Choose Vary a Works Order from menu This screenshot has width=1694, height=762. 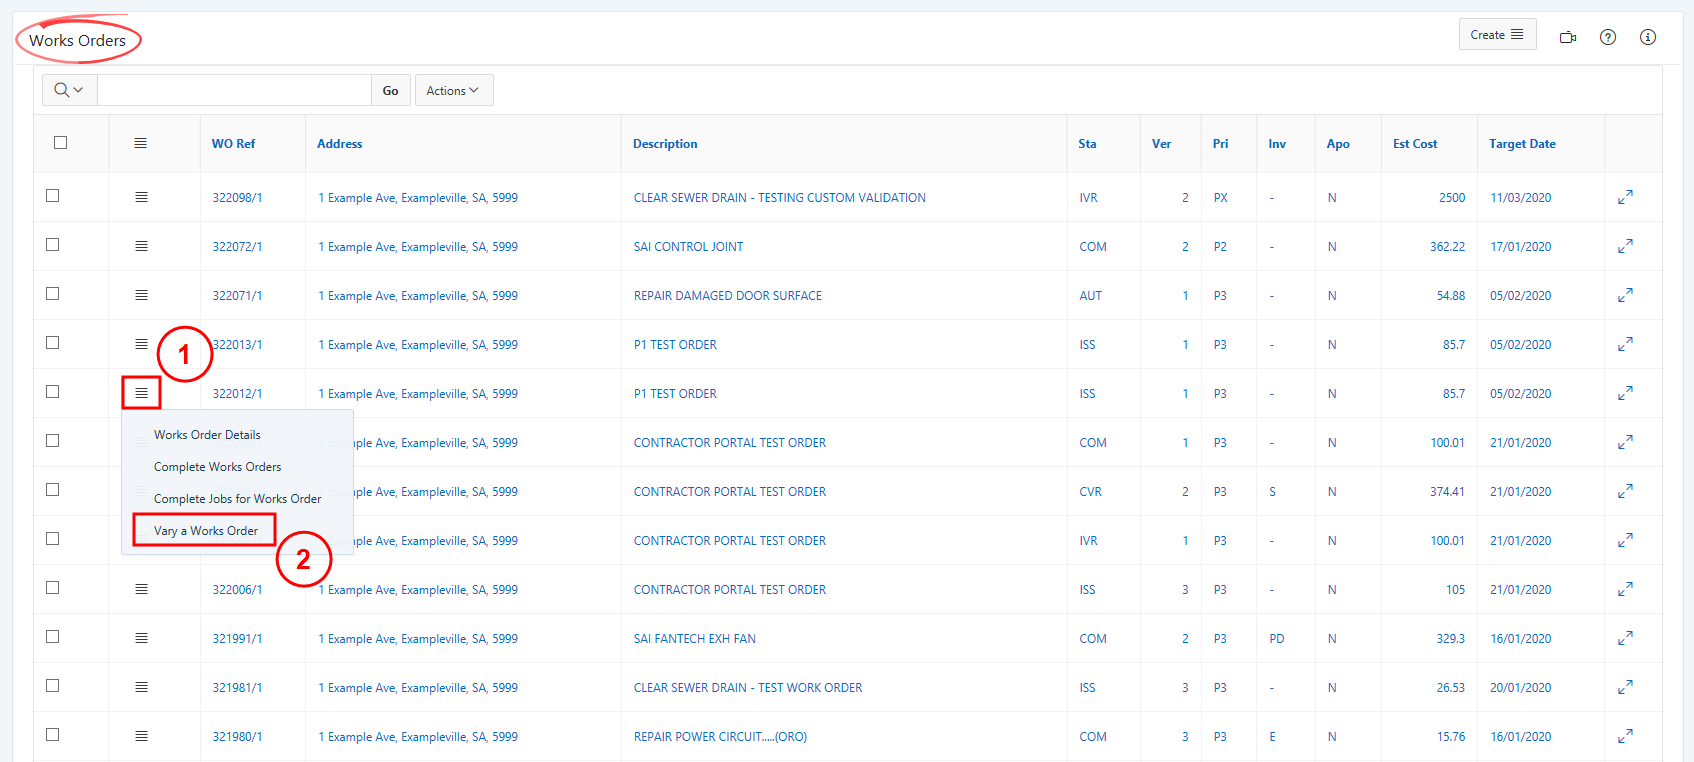click(205, 531)
